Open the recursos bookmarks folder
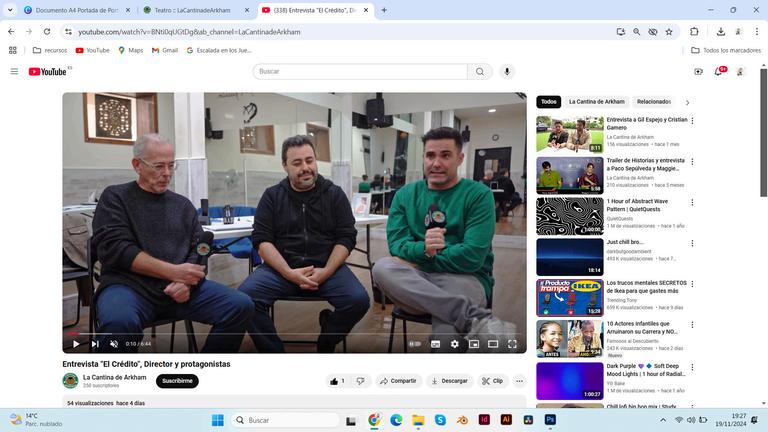The height and width of the screenshot is (432, 768). click(x=50, y=50)
